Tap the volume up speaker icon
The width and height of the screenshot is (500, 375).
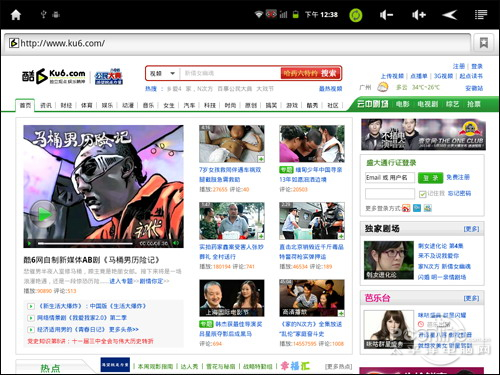click(419, 15)
